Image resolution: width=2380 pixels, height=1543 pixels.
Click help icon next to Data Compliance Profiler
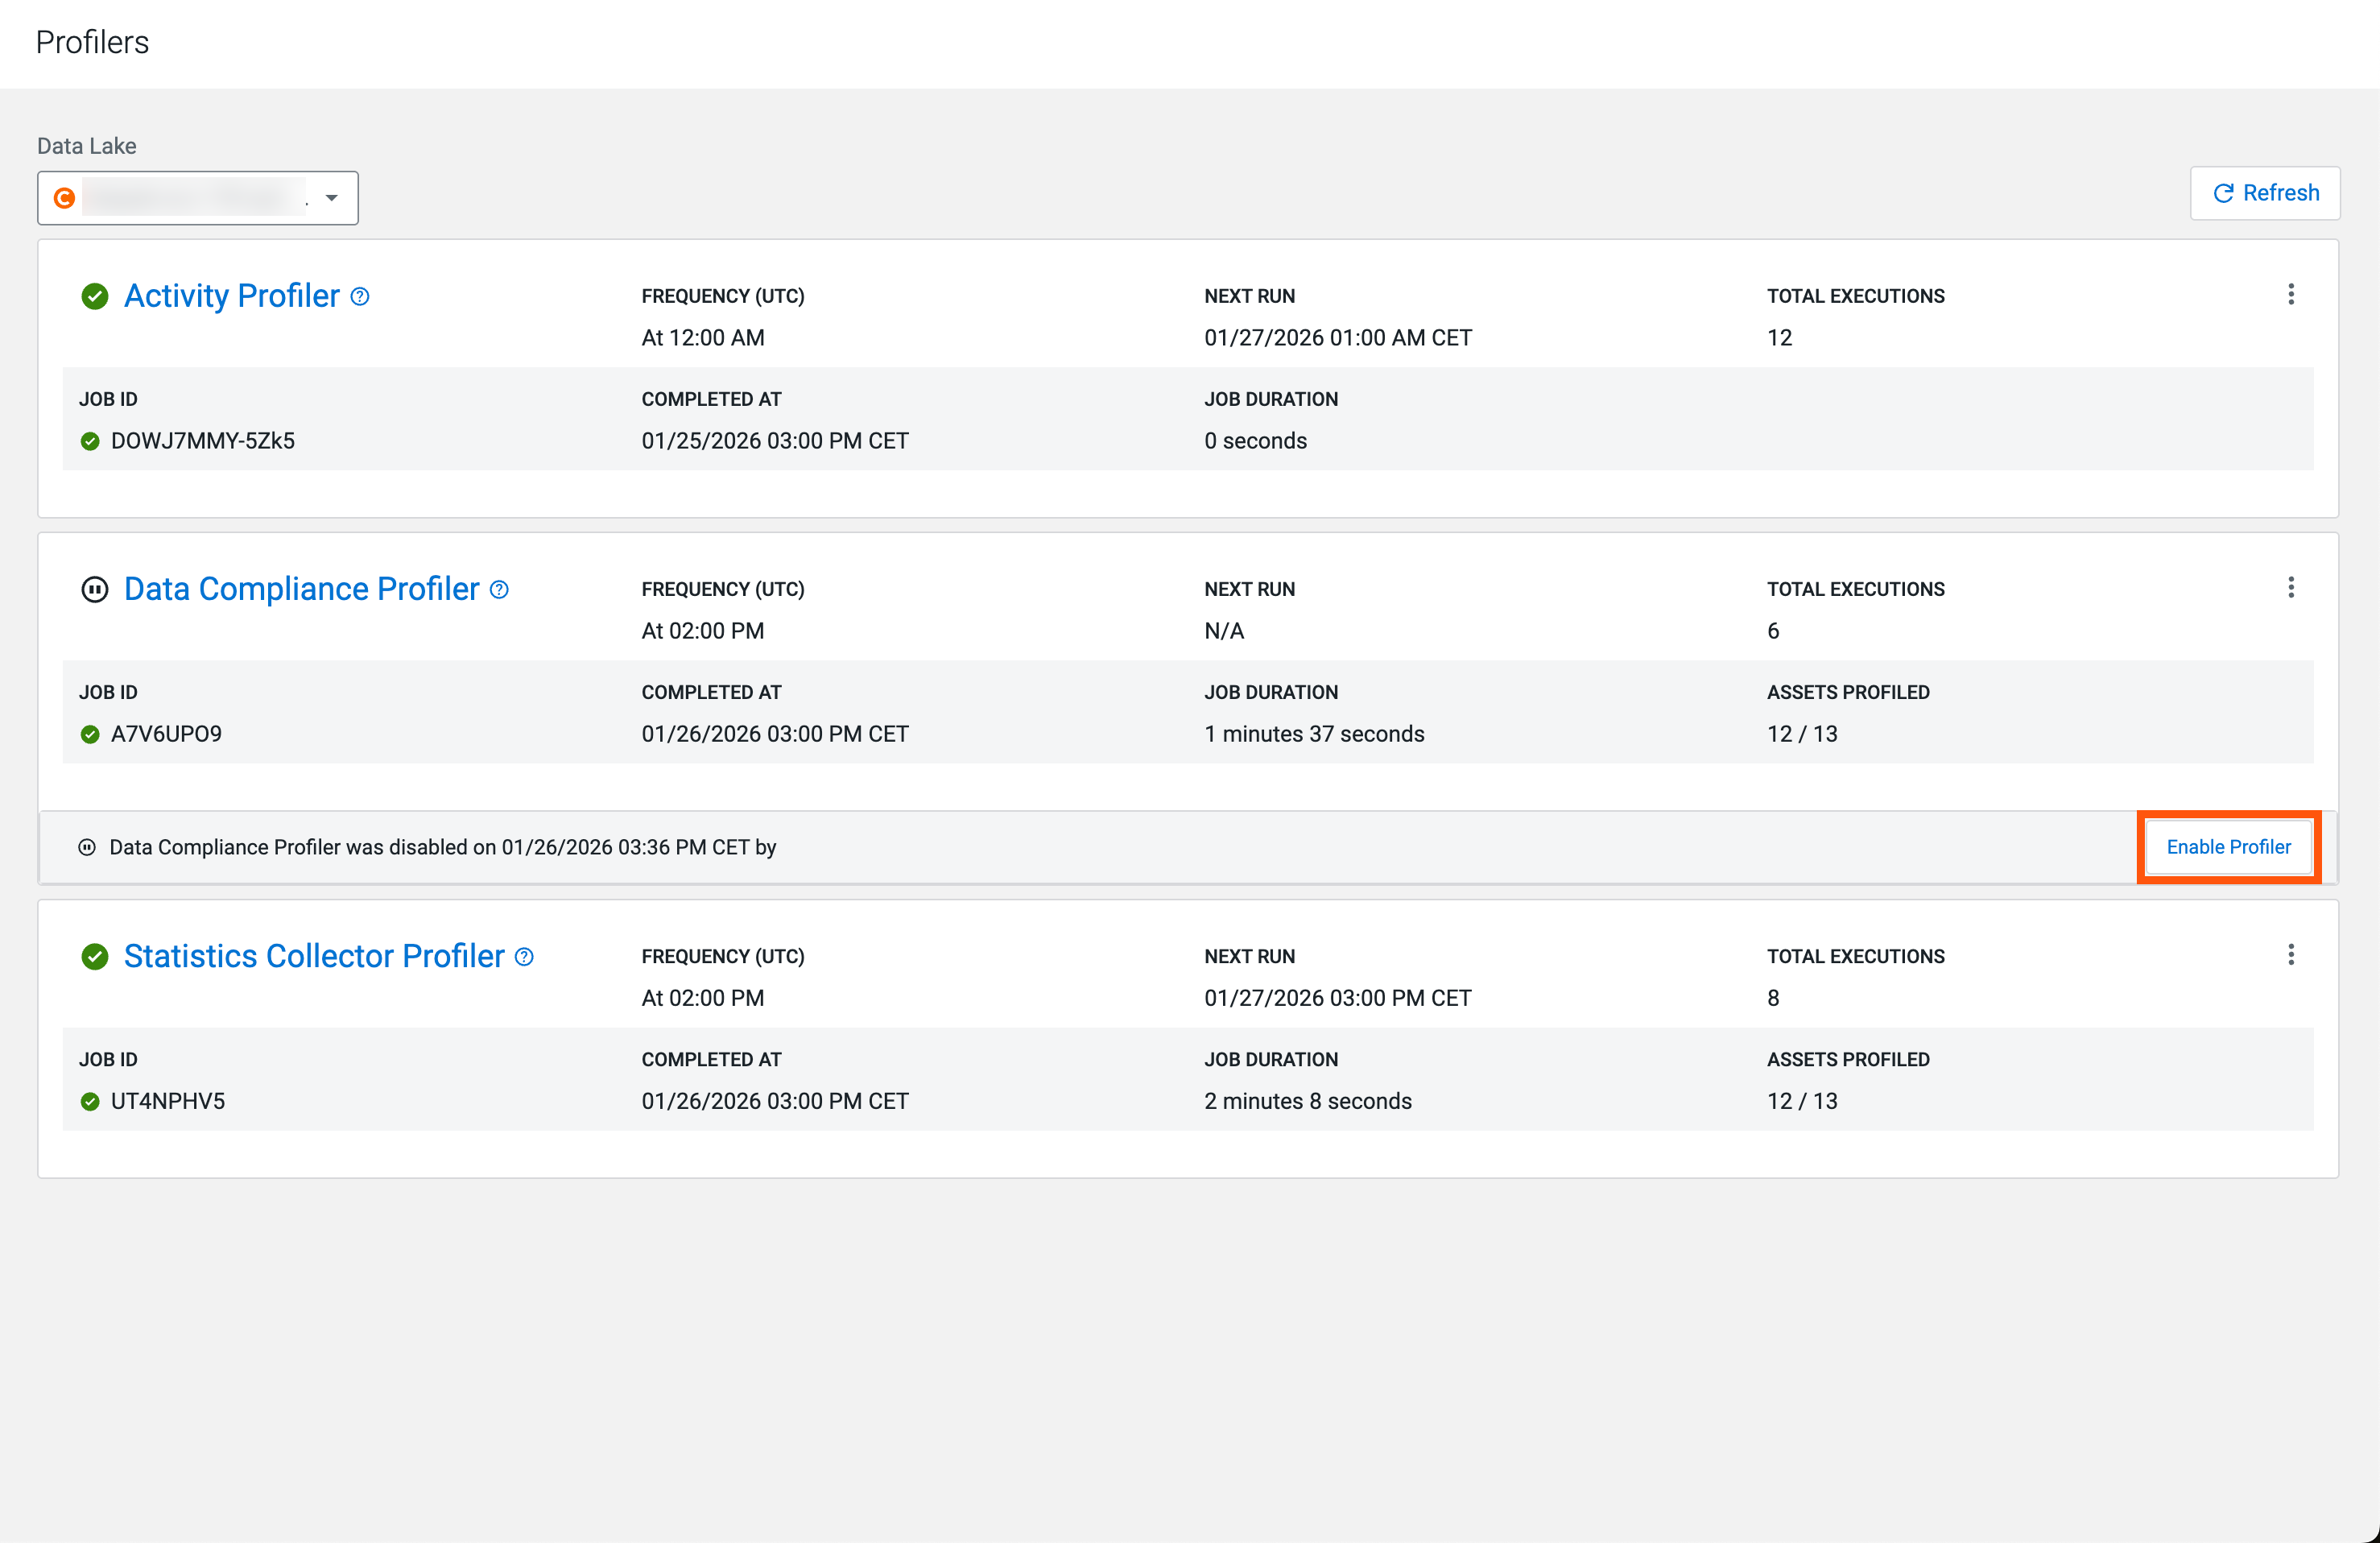pos(499,590)
